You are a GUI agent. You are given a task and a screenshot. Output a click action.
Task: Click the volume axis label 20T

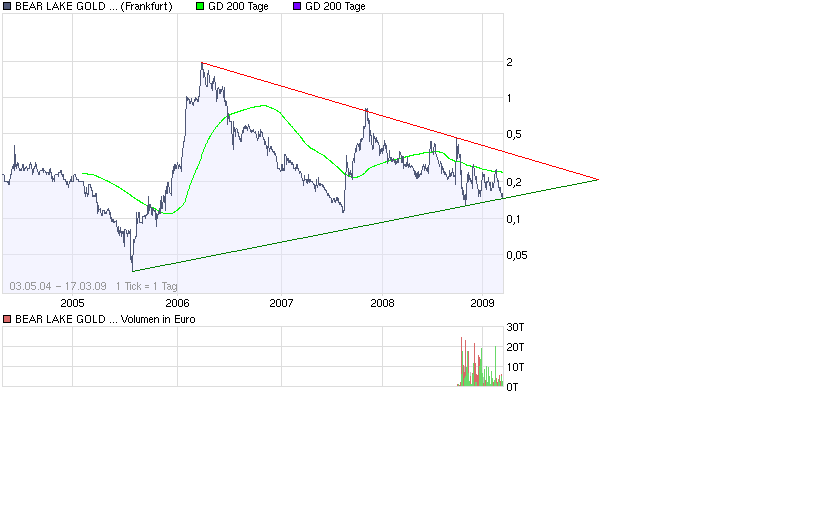click(x=515, y=347)
